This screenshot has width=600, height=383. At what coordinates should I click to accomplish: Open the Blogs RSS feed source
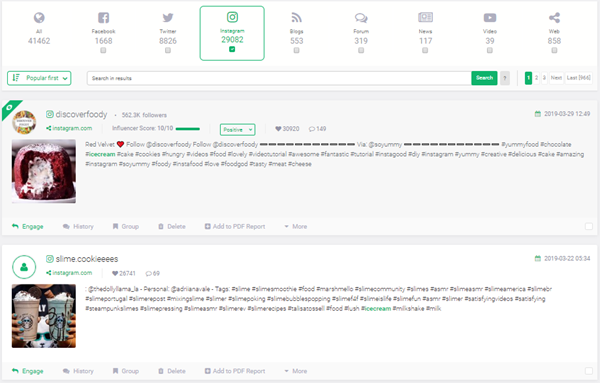[297, 18]
